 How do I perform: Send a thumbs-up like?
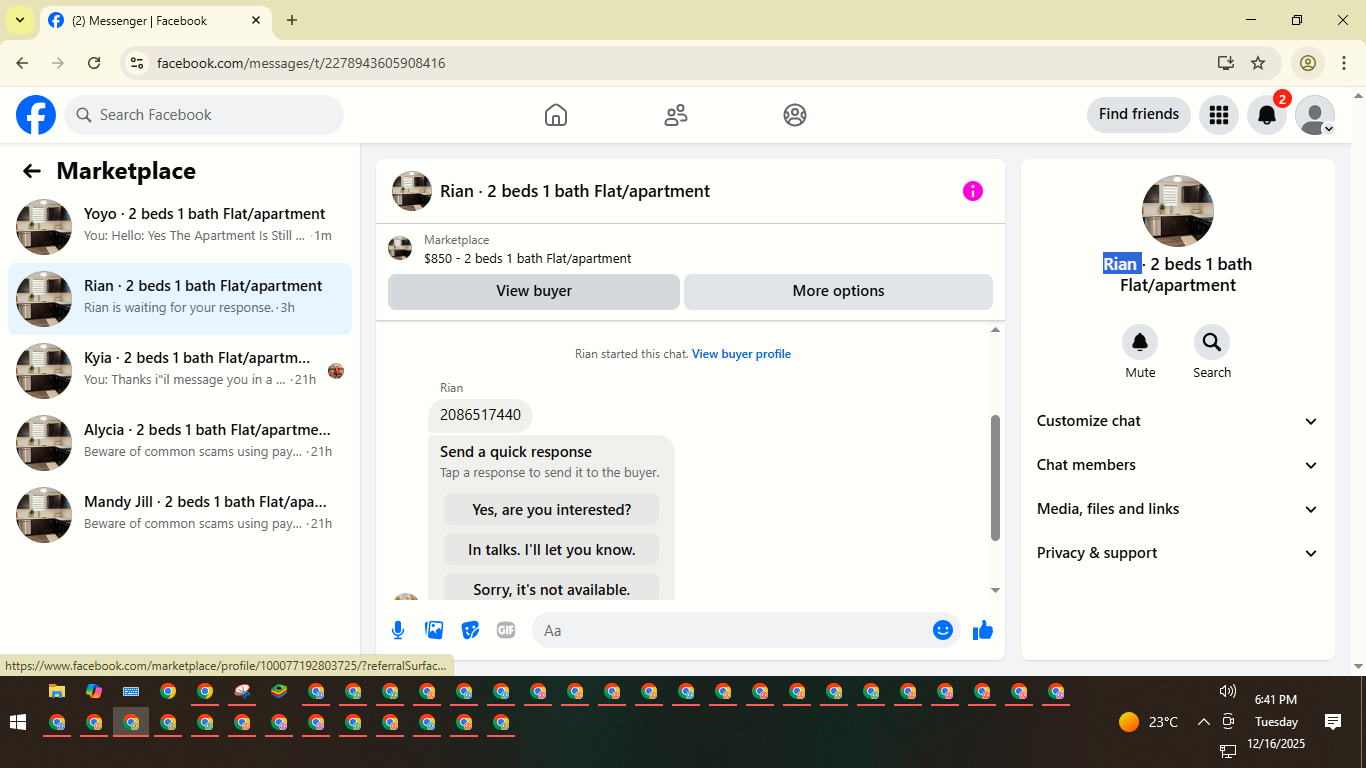[983, 630]
